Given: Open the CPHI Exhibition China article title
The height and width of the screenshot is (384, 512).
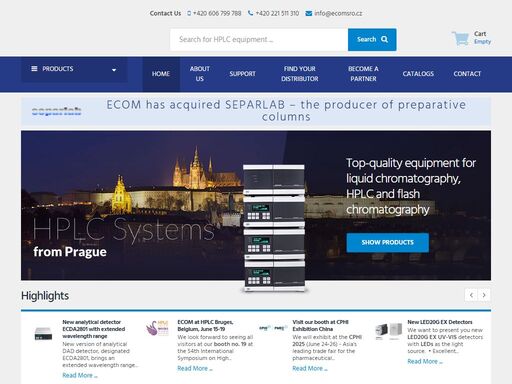Looking at the screenshot, I should coord(320,325).
